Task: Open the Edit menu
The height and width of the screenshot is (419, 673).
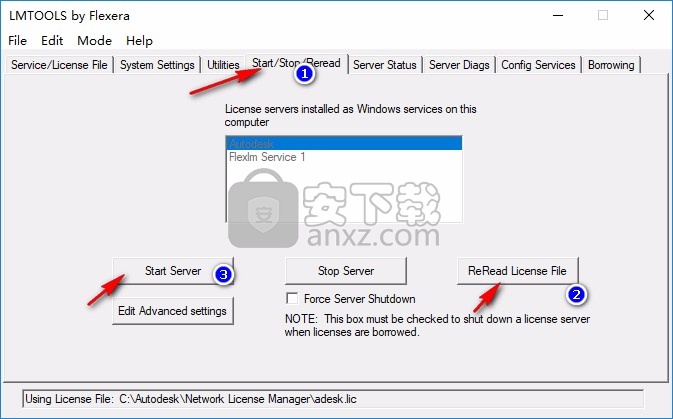Action: tap(52, 41)
